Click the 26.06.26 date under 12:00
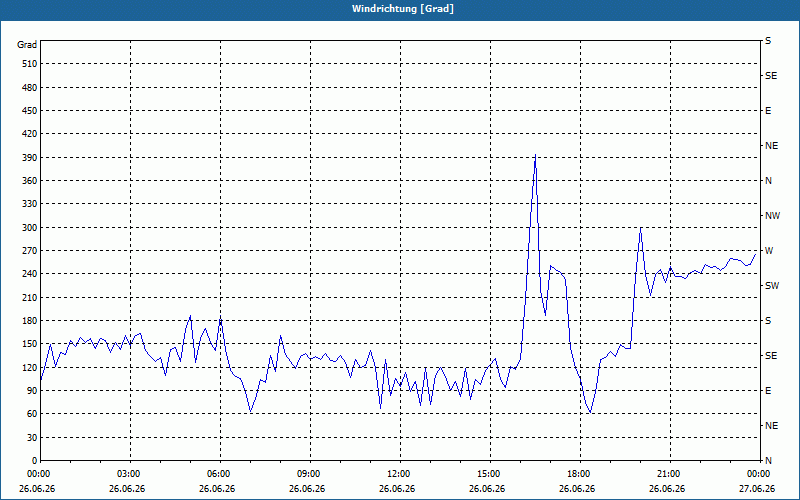 click(397, 489)
